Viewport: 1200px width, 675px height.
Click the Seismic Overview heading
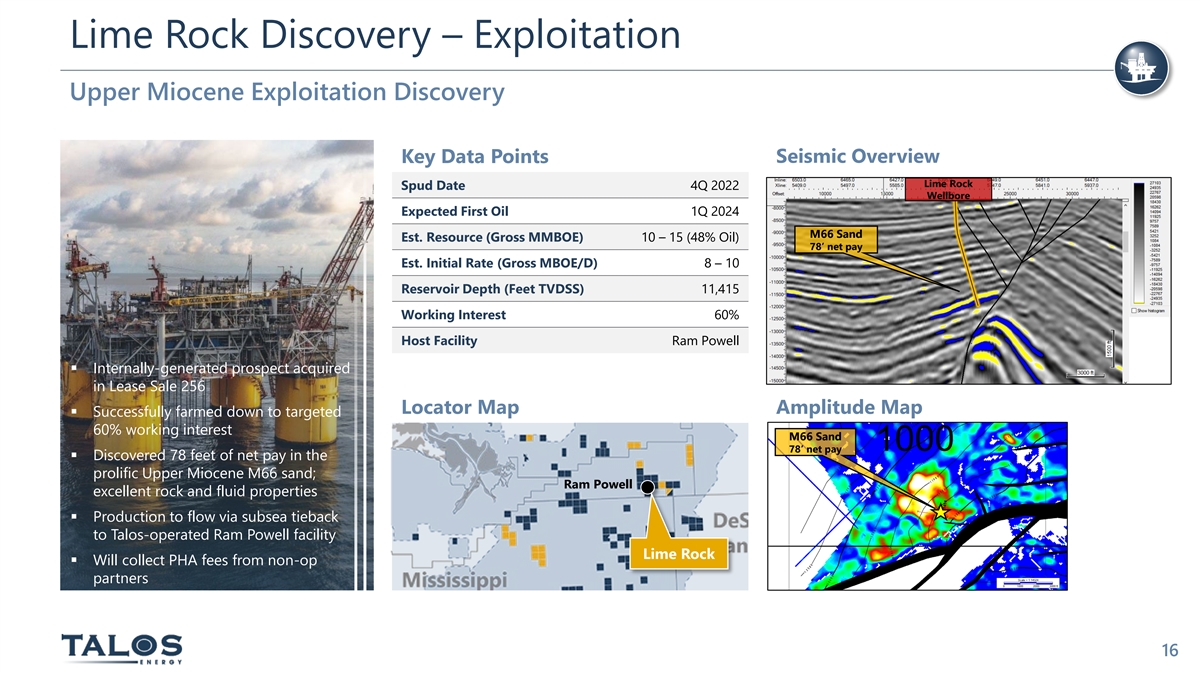857,156
